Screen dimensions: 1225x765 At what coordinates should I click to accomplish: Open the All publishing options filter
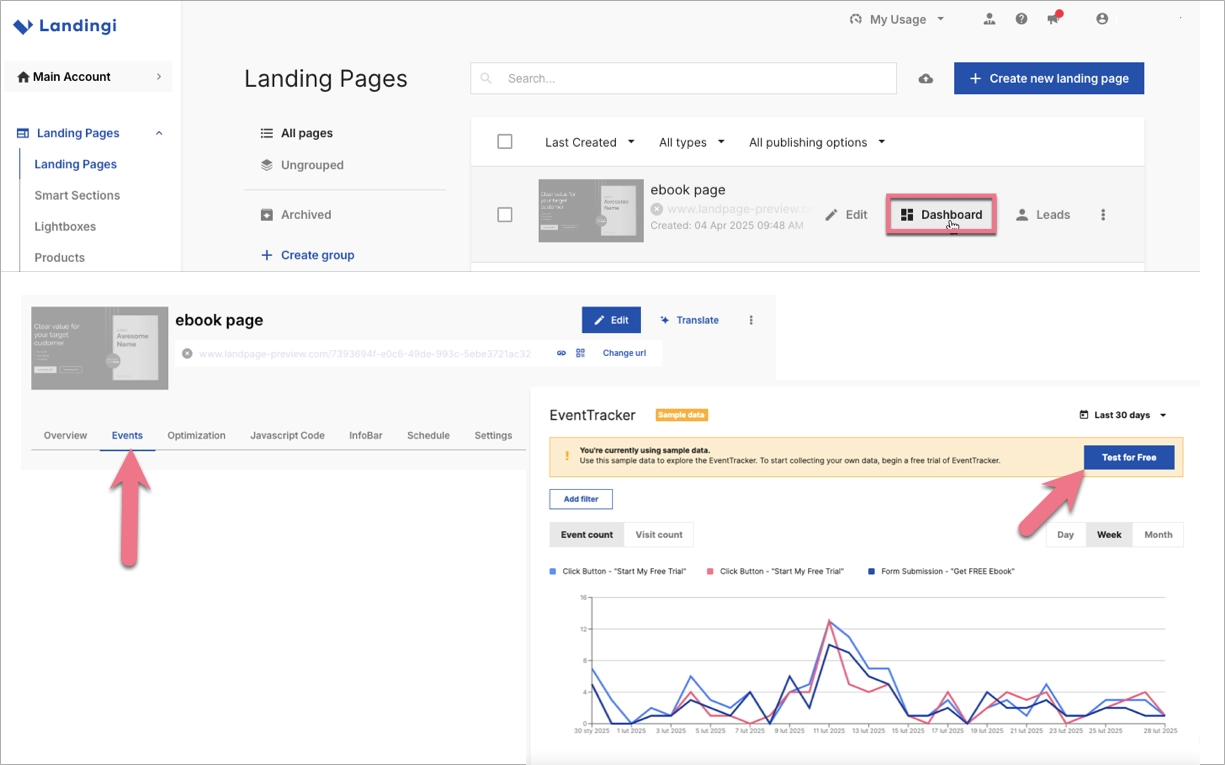click(x=816, y=141)
